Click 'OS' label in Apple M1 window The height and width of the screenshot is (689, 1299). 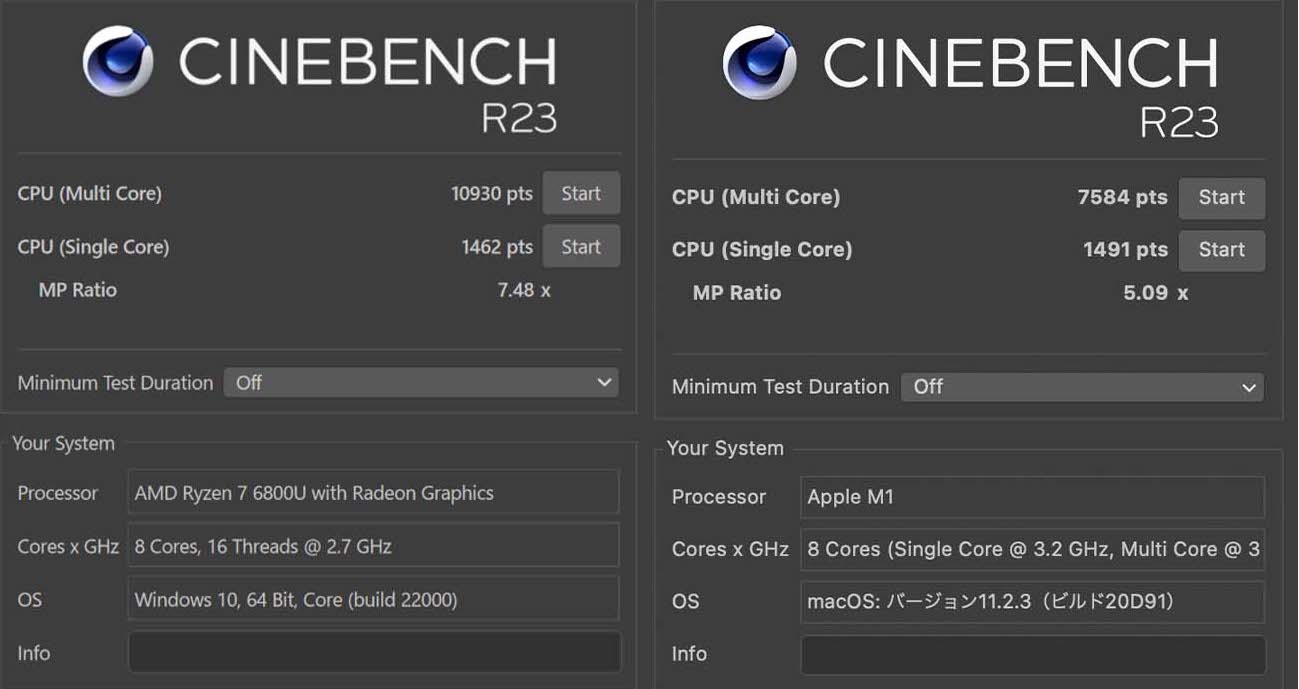coord(686,602)
